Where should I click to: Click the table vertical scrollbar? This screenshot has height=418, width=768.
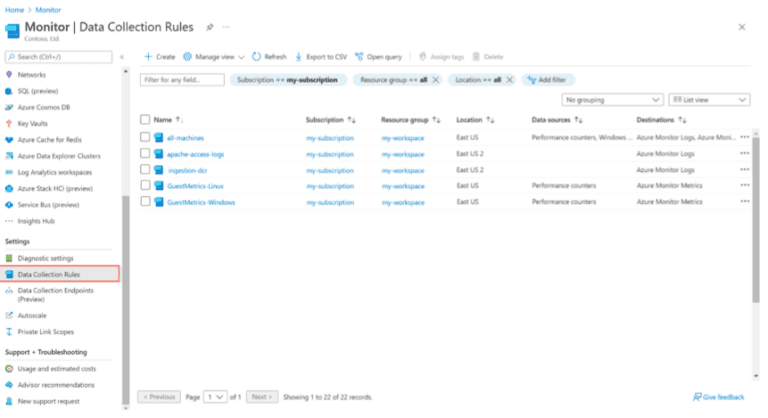click(x=756, y=218)
